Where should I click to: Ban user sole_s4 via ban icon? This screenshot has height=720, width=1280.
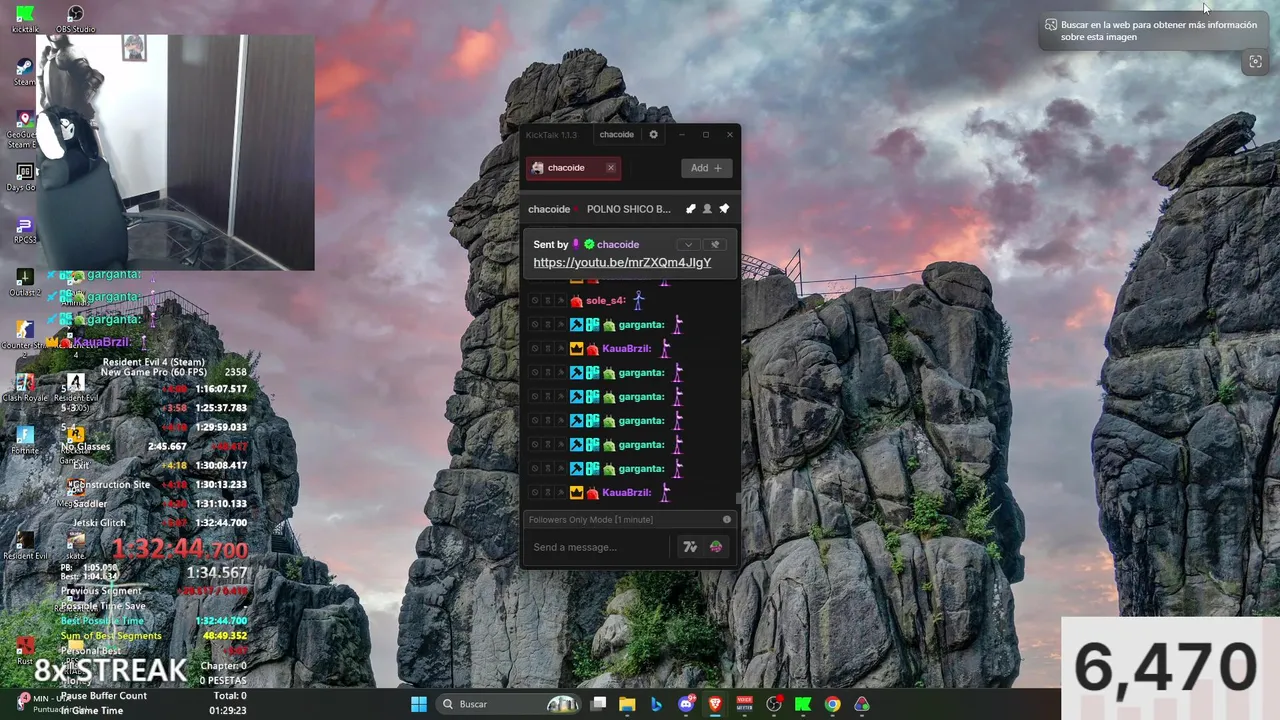click(534, 301)
